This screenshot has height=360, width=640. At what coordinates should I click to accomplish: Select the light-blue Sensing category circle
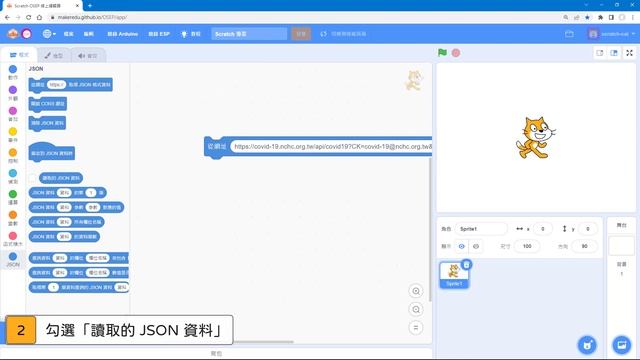click(13, 173)
